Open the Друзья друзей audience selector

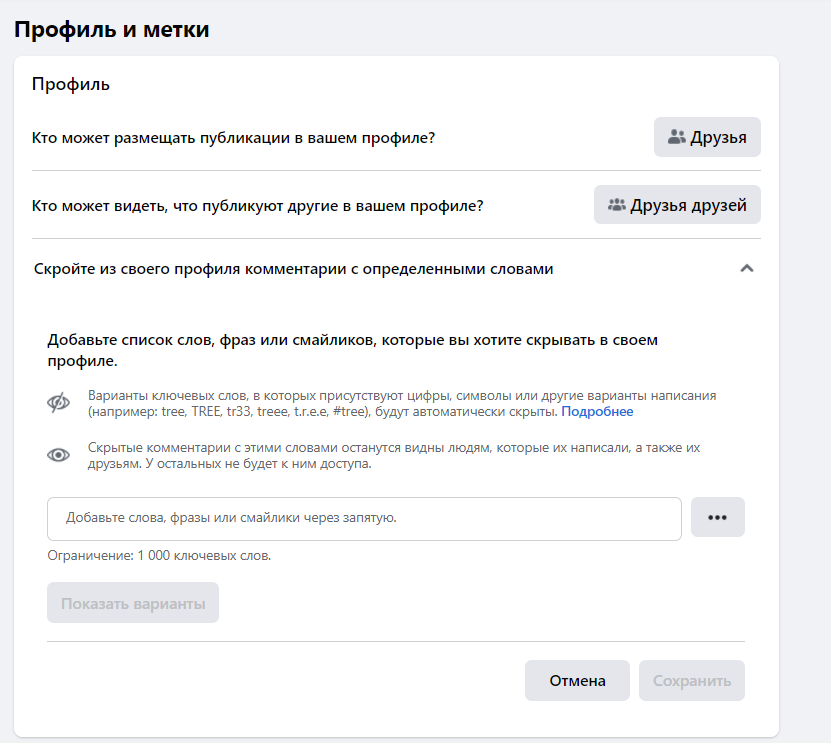click(x=677, y=205)
